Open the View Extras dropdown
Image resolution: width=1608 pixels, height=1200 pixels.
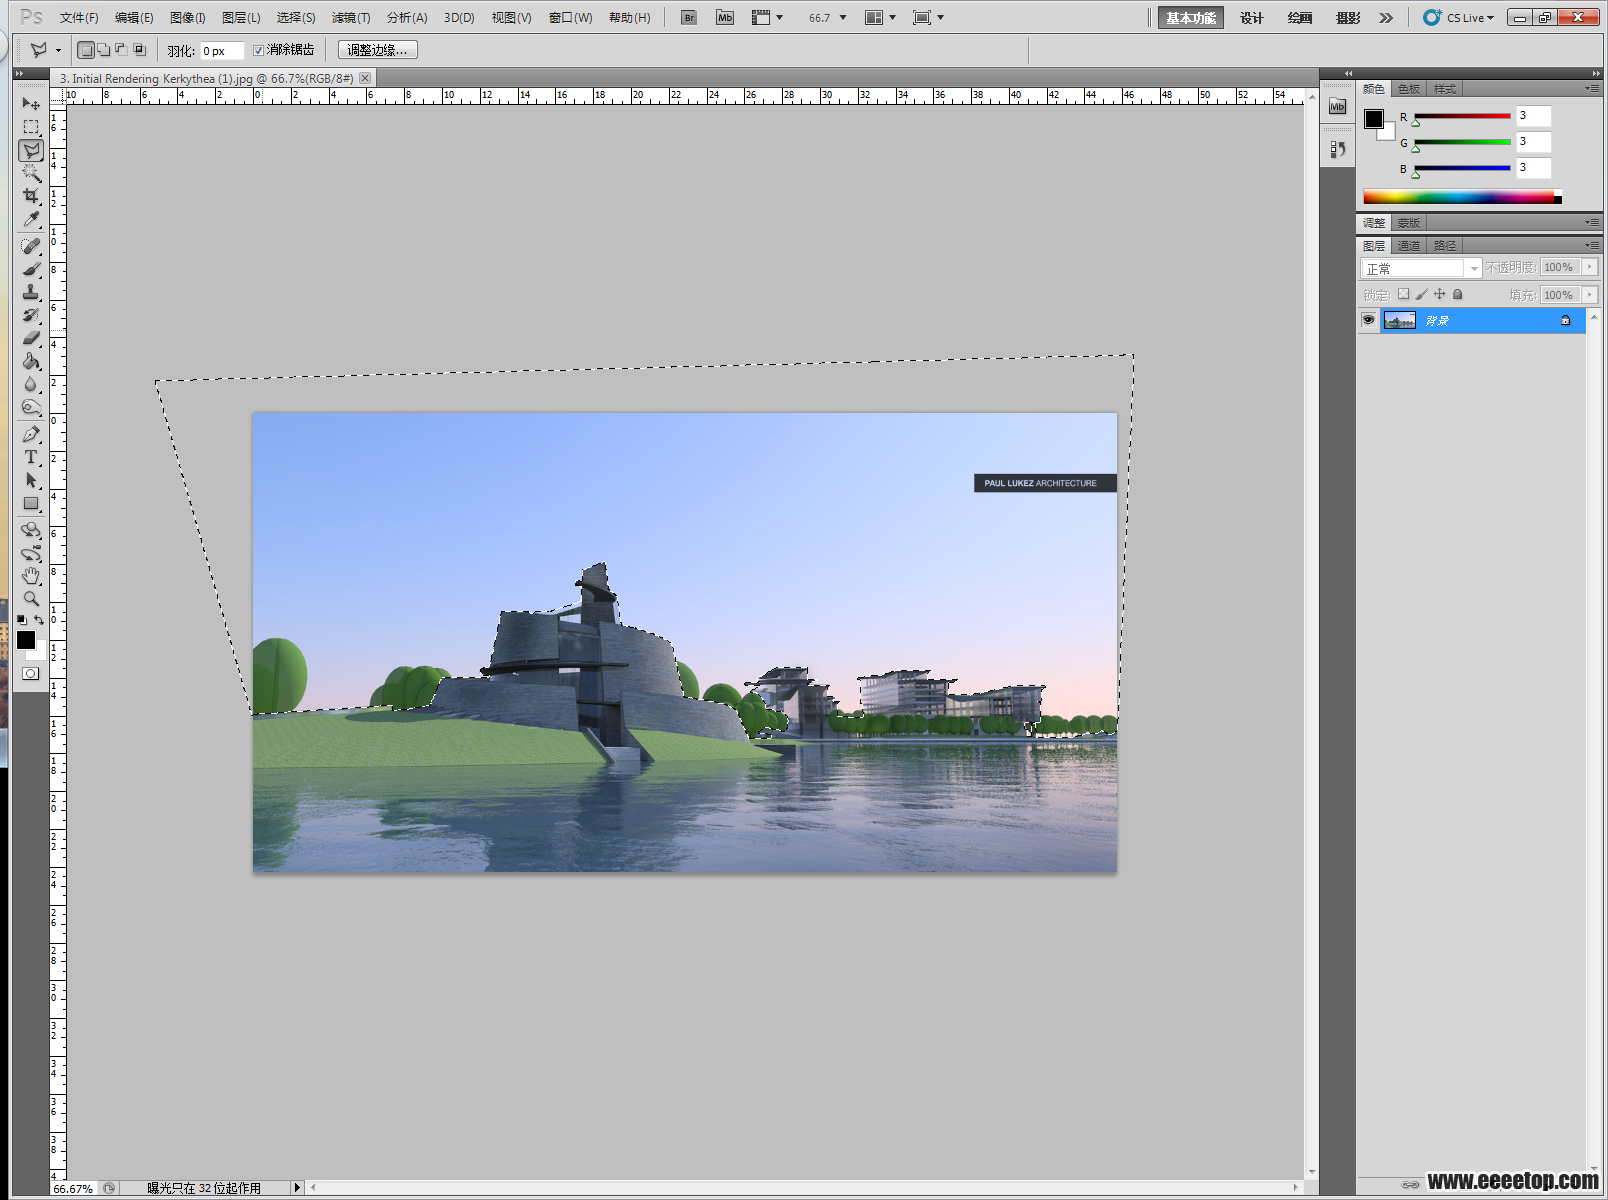[x=767, y=17]
